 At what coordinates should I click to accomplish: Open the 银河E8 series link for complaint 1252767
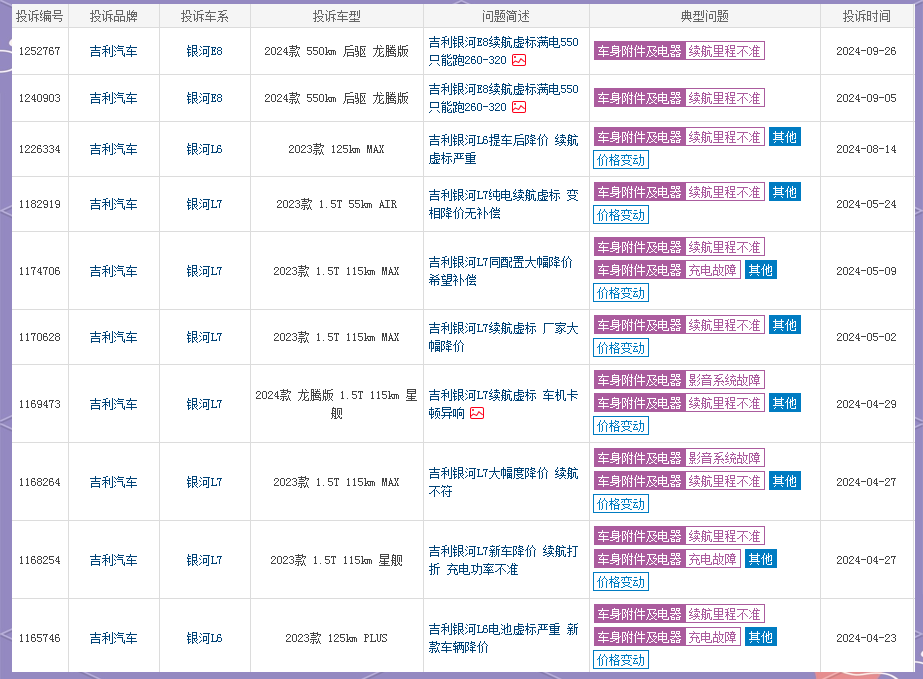(204, 51)
